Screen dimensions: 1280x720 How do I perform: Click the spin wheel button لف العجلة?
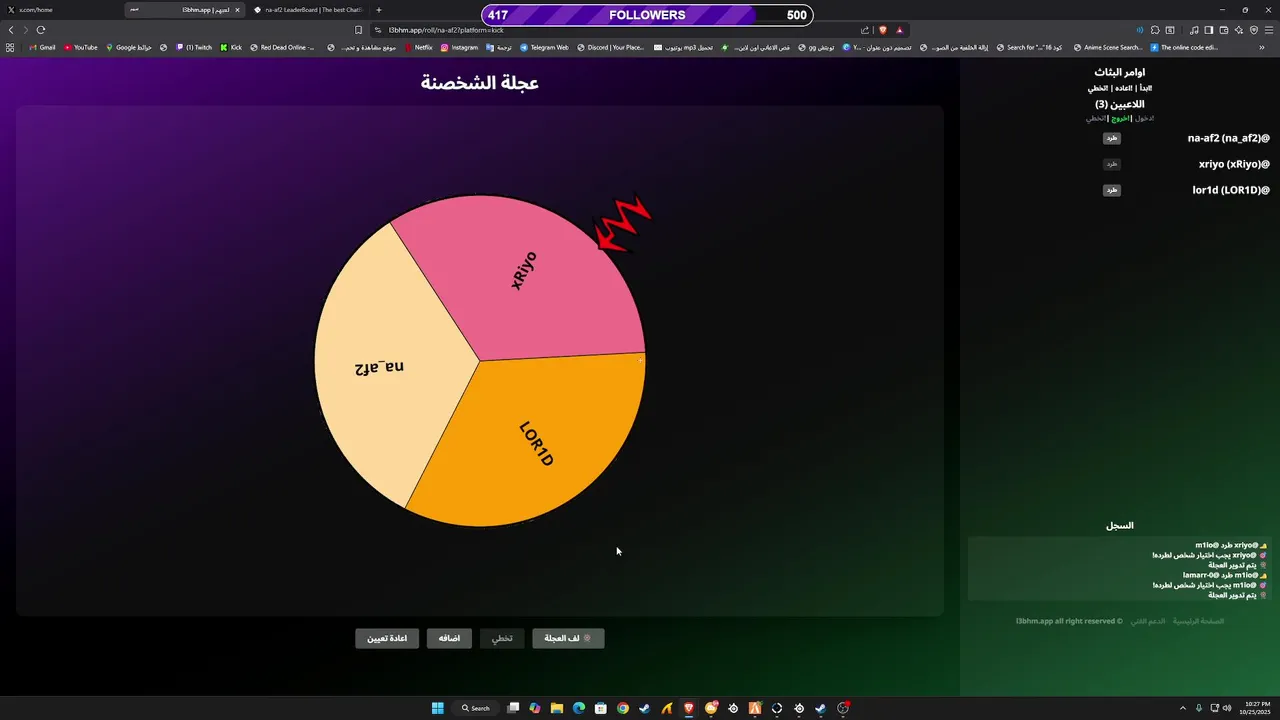(568, 638)
